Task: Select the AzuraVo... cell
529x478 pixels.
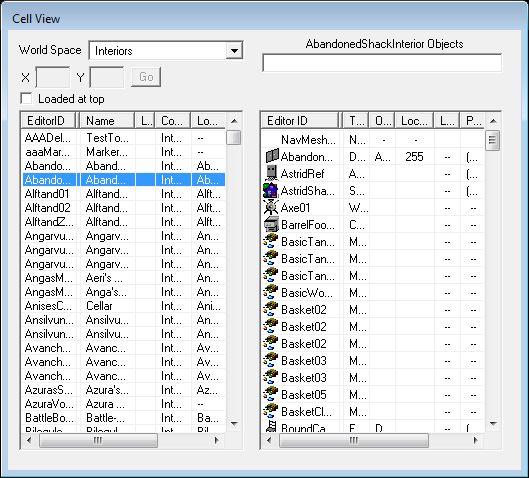Action: [x=123, y=404]
